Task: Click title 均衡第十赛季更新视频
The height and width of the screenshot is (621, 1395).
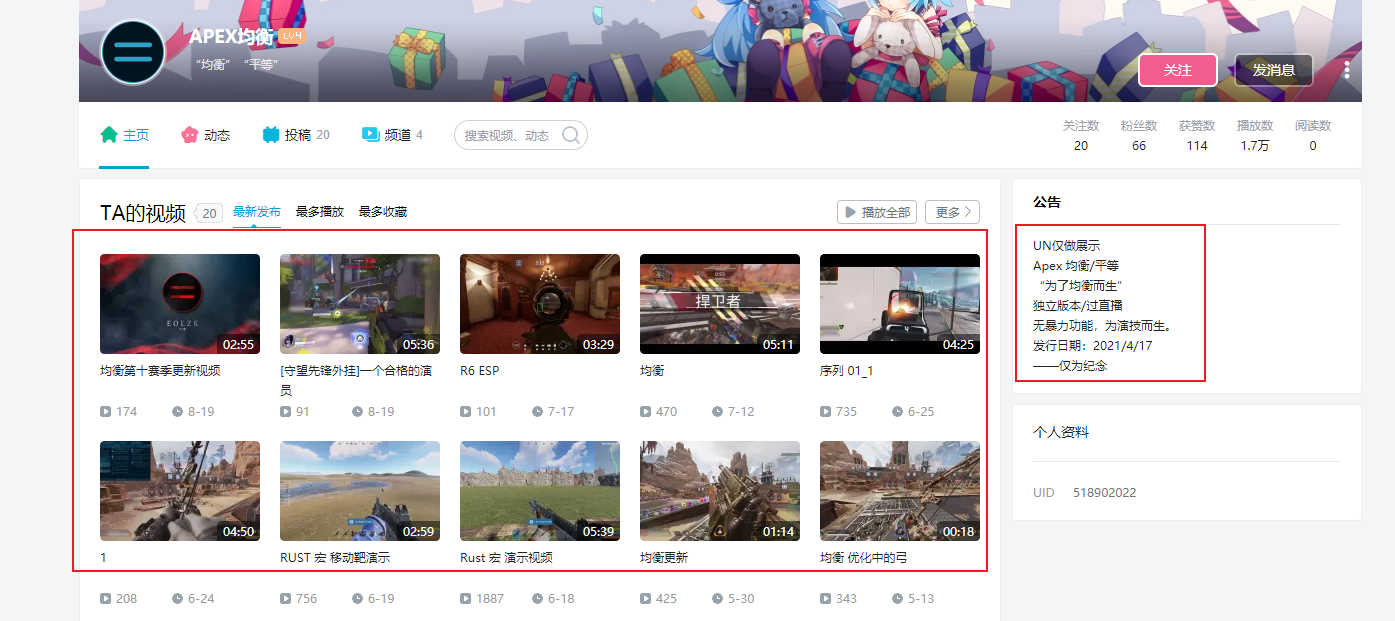Action: (160, 370)
